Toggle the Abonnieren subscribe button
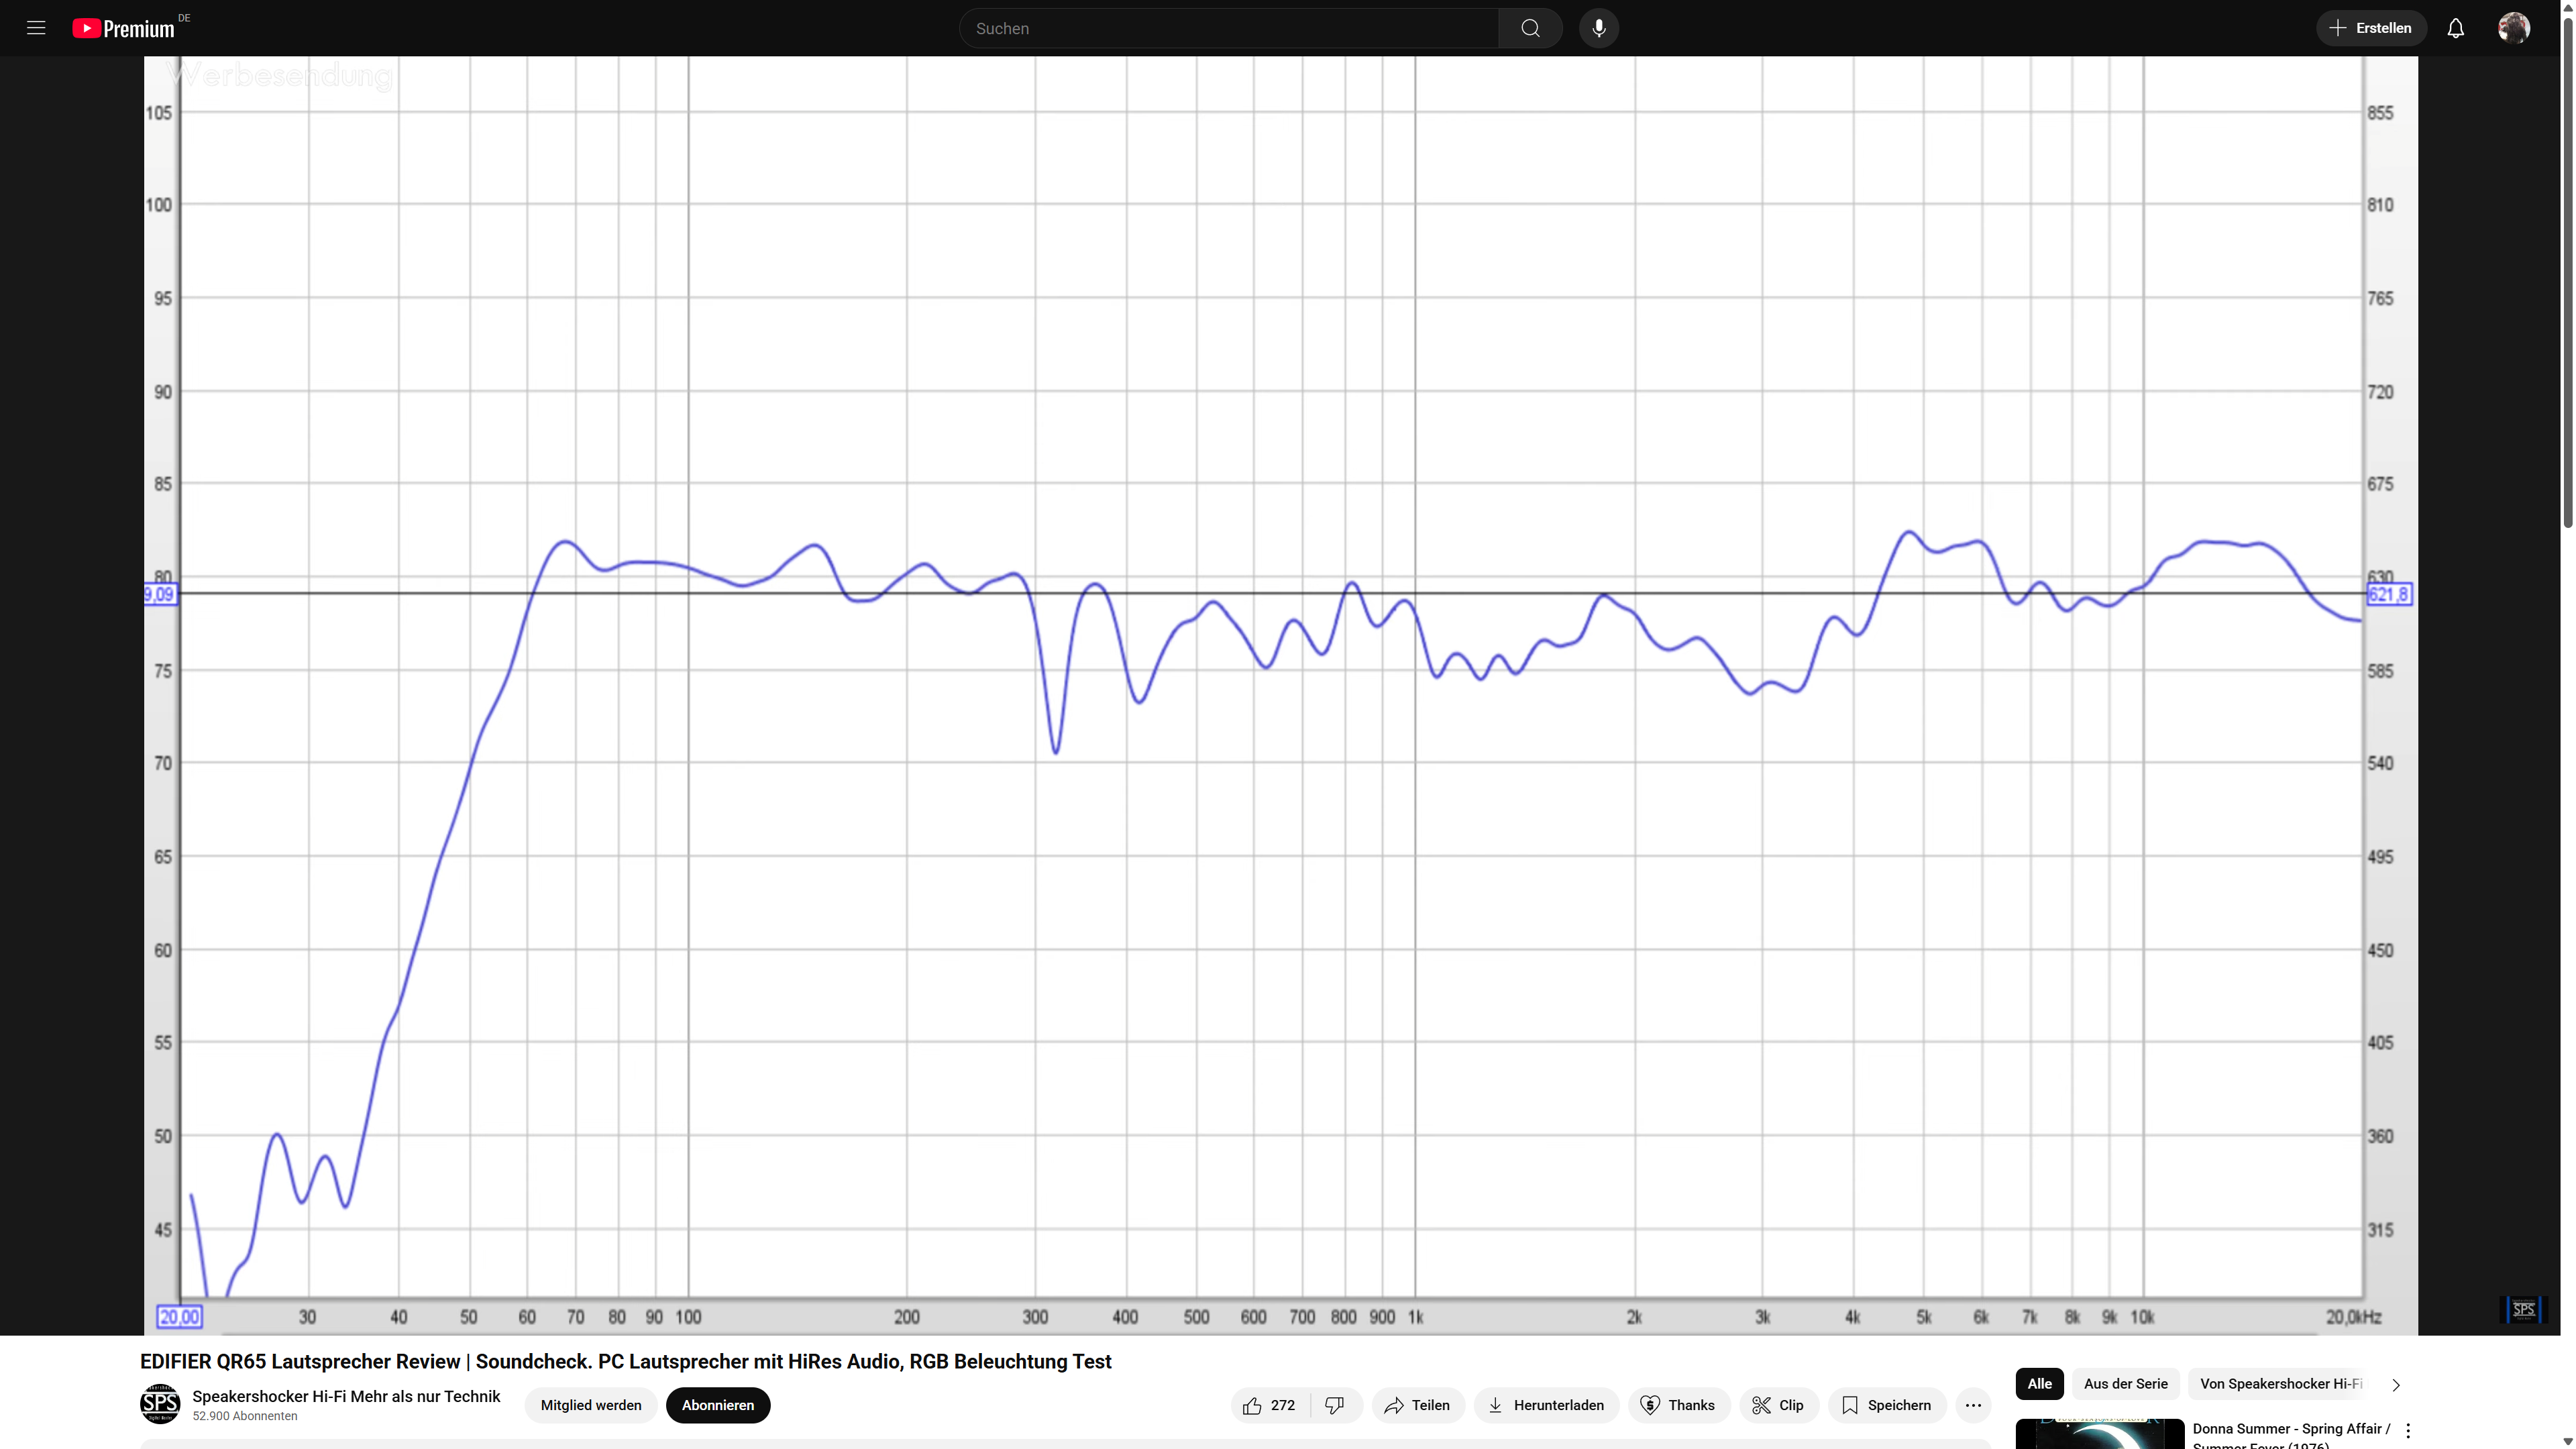This screenshot has width=2576, height=1449. click(717, 1405)
